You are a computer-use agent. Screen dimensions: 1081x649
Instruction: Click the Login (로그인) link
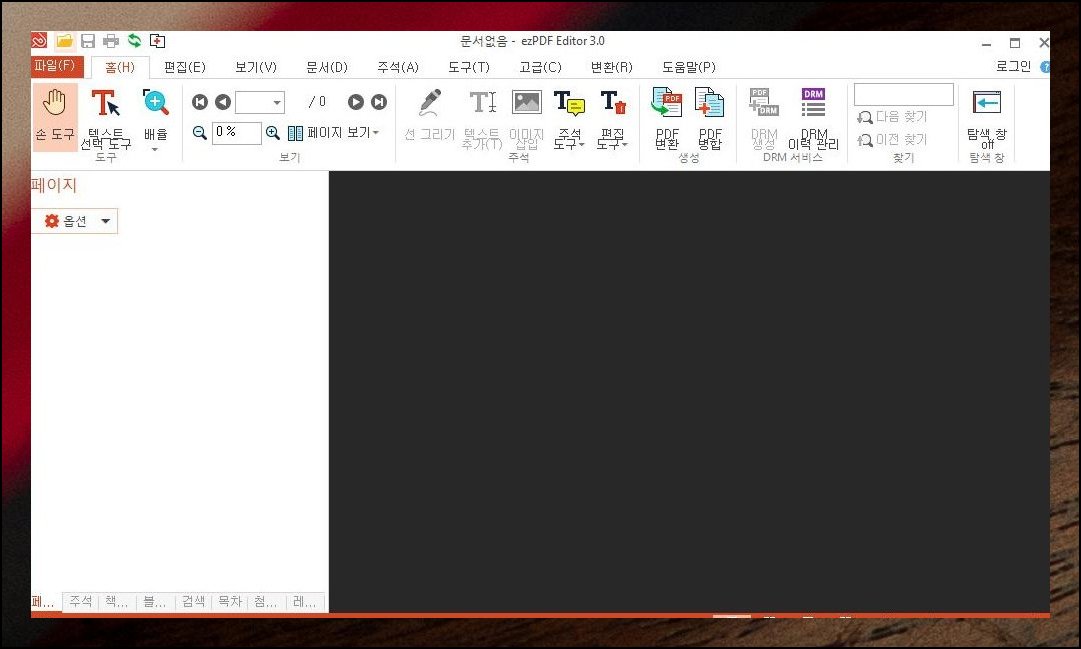(1013, 66)
